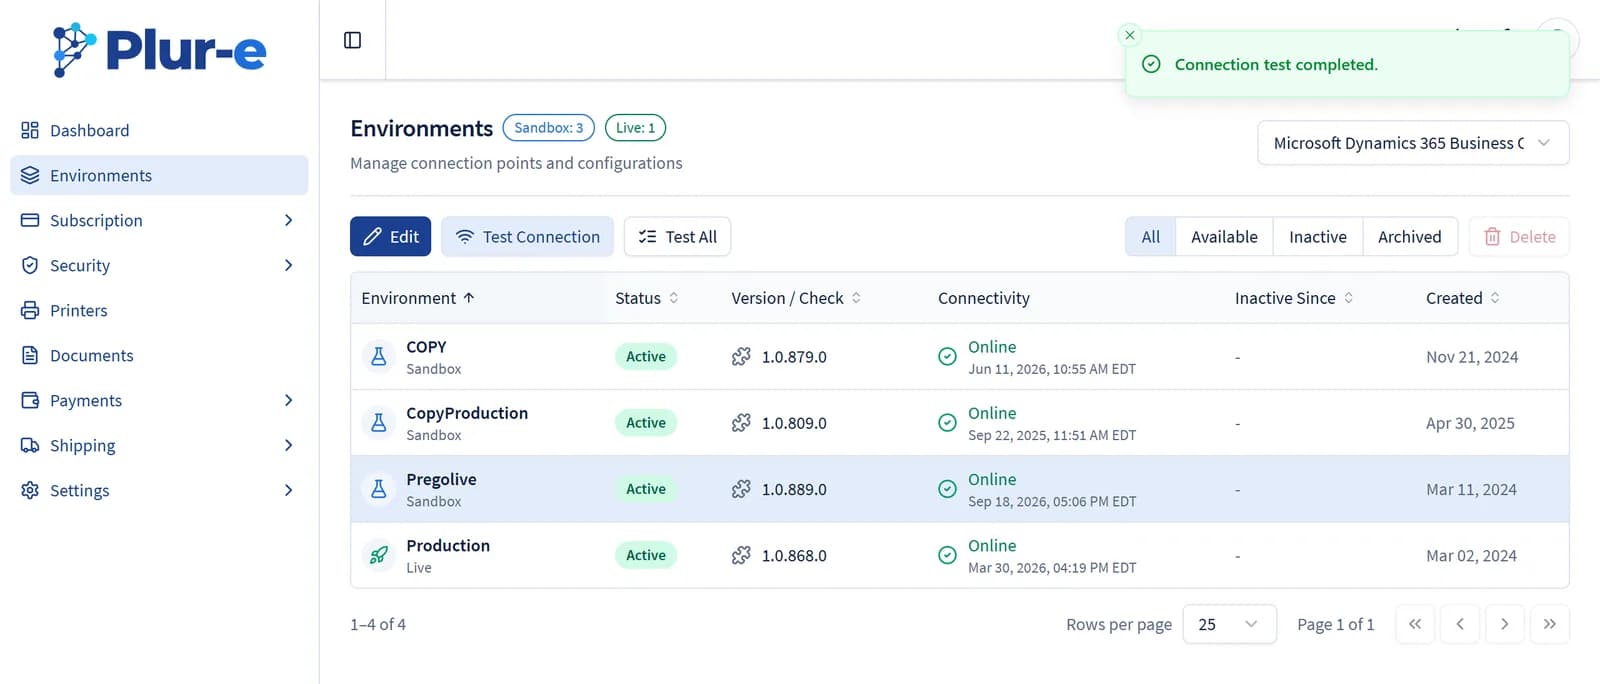Sort by Created column
This screenshot has height=684, width=1600.
coord(1463,298)
